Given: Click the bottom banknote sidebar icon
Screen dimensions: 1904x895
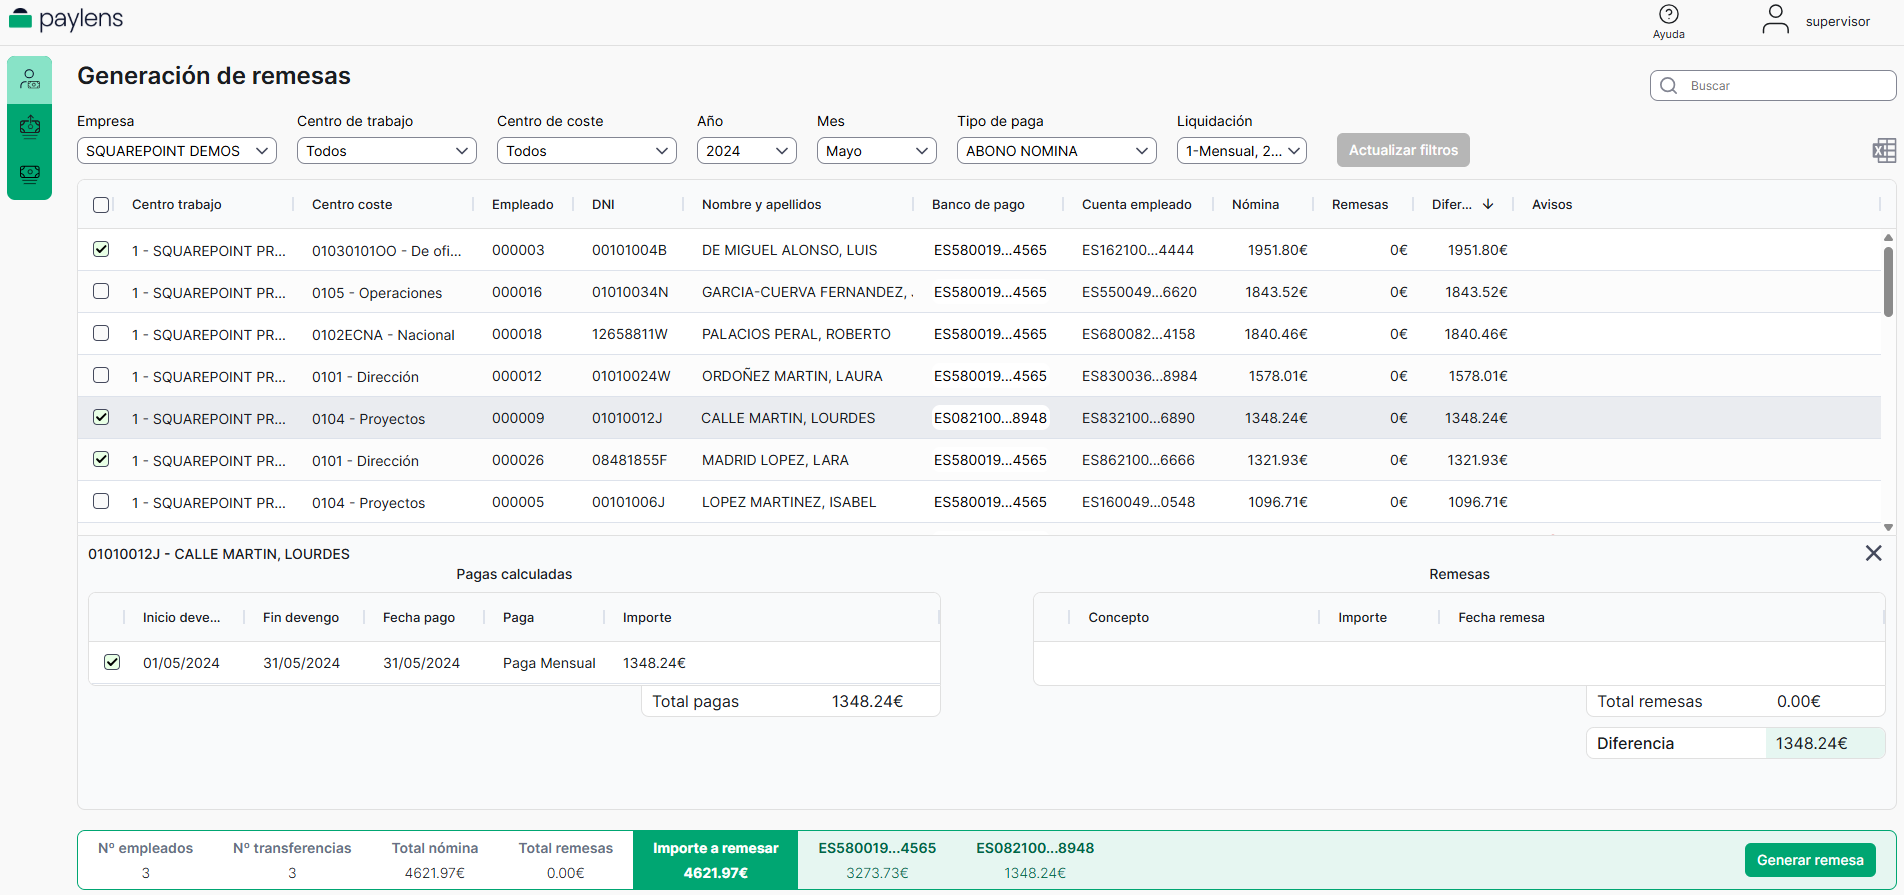Looking at the screenshot, I should [x=30, y=174].
